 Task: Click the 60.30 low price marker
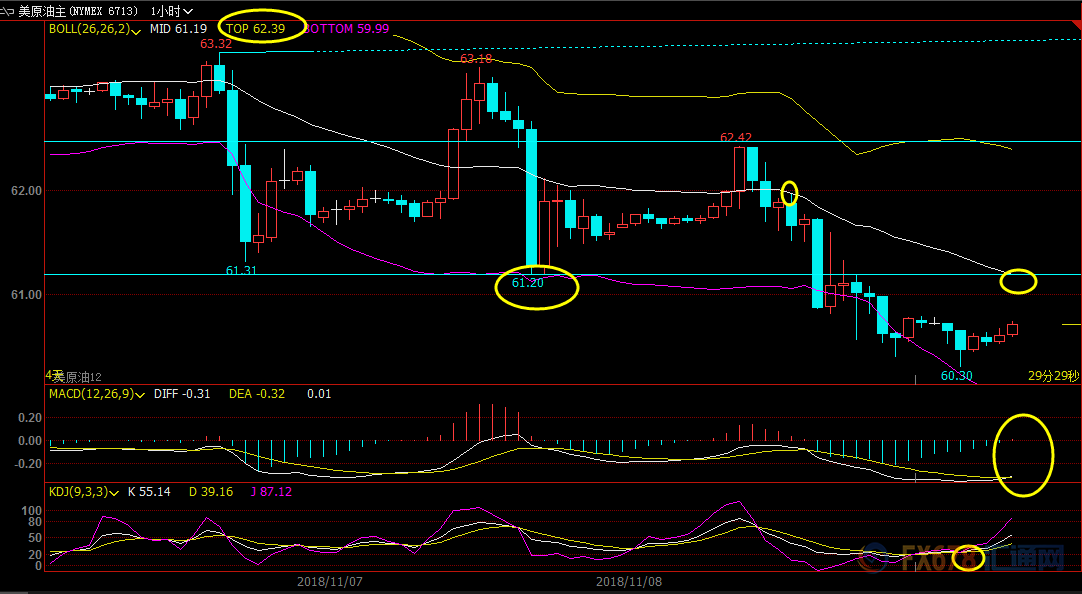(957, 376)
